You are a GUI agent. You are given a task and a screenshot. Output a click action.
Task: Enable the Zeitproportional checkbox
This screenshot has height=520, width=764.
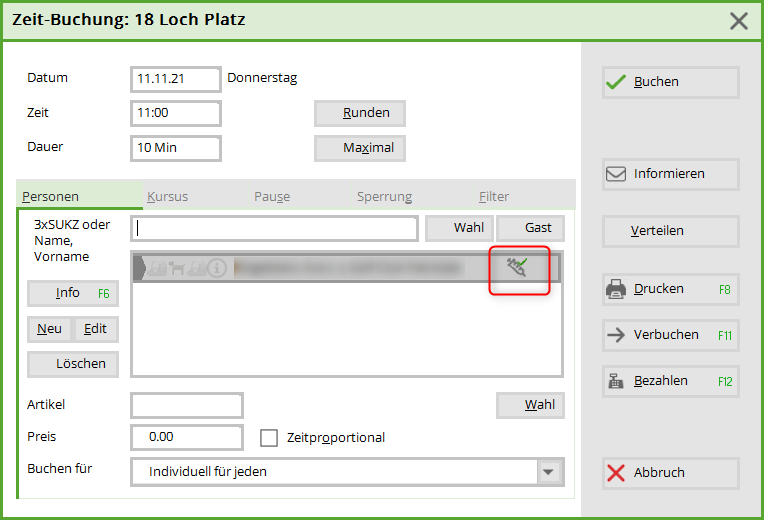pos(269,438)
